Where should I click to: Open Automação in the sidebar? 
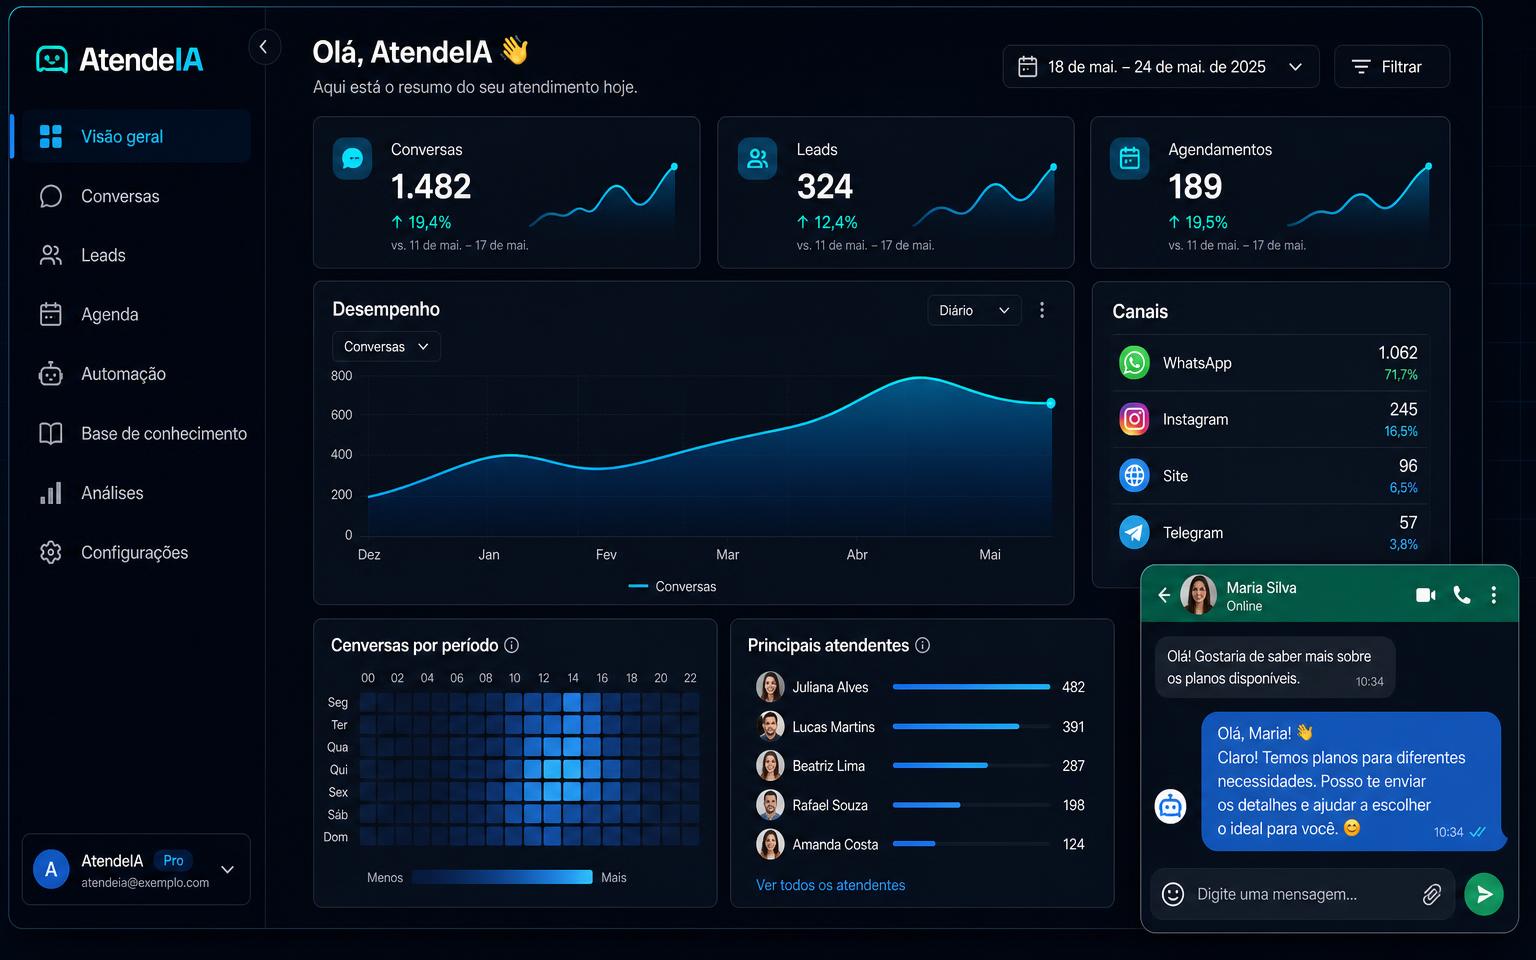(x=123, y=374)
